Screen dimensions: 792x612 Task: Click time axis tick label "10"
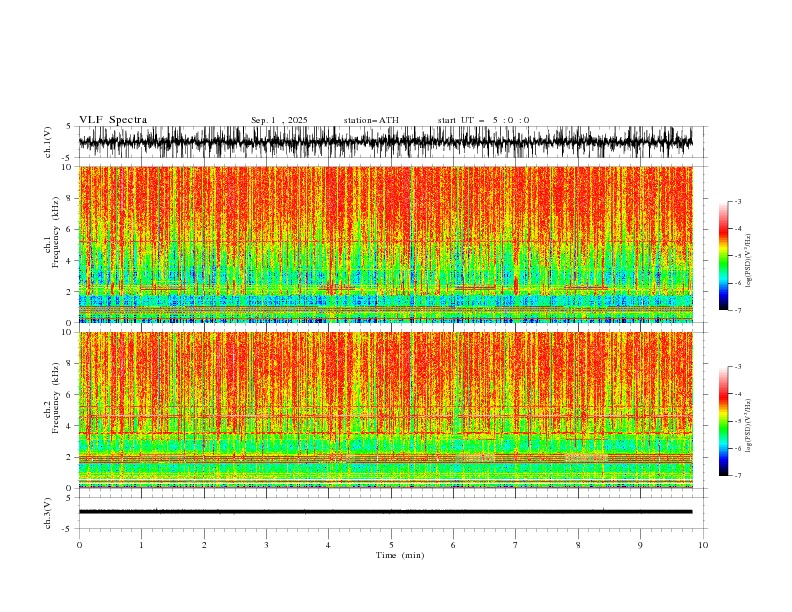[x=703, y=545]
